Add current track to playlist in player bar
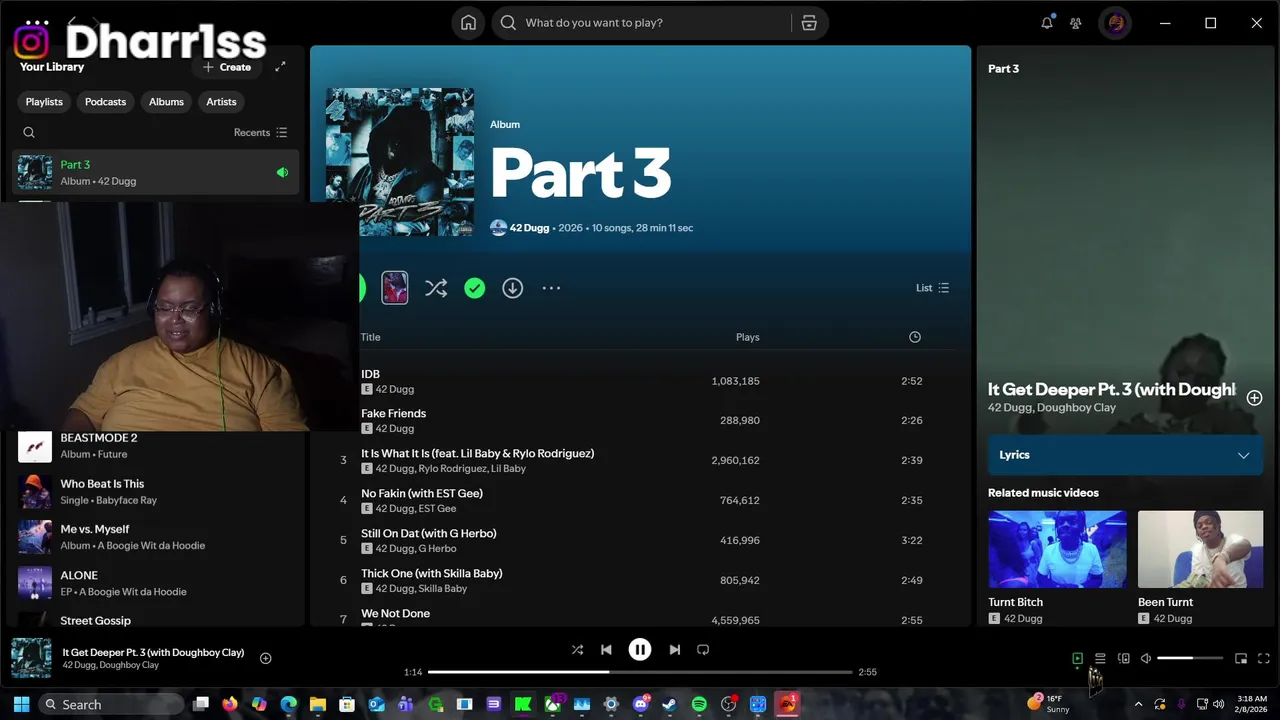Image resolution: width=1280 pixels, height=720 pixels. pyautogui.click(x=266, y=658)
